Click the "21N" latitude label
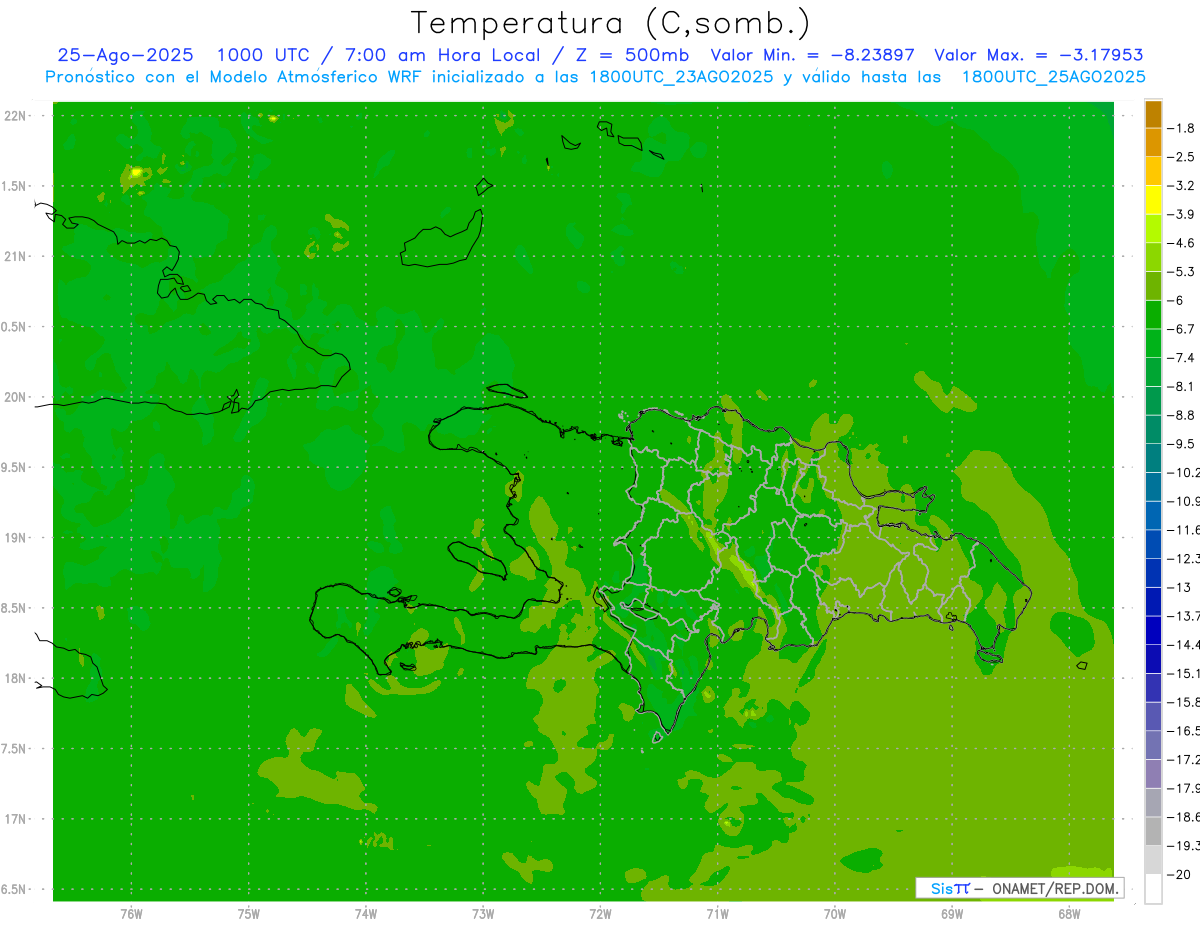 (x=15, y=257)
